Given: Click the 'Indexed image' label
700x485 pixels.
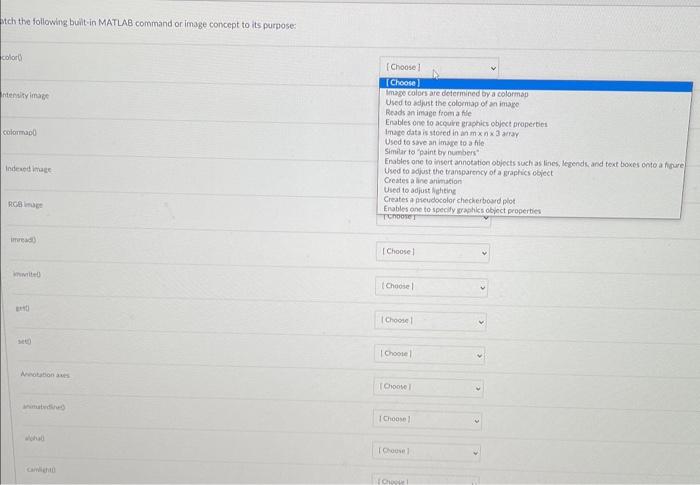Looking at the screenshot, I should click(x=28, y=169).
